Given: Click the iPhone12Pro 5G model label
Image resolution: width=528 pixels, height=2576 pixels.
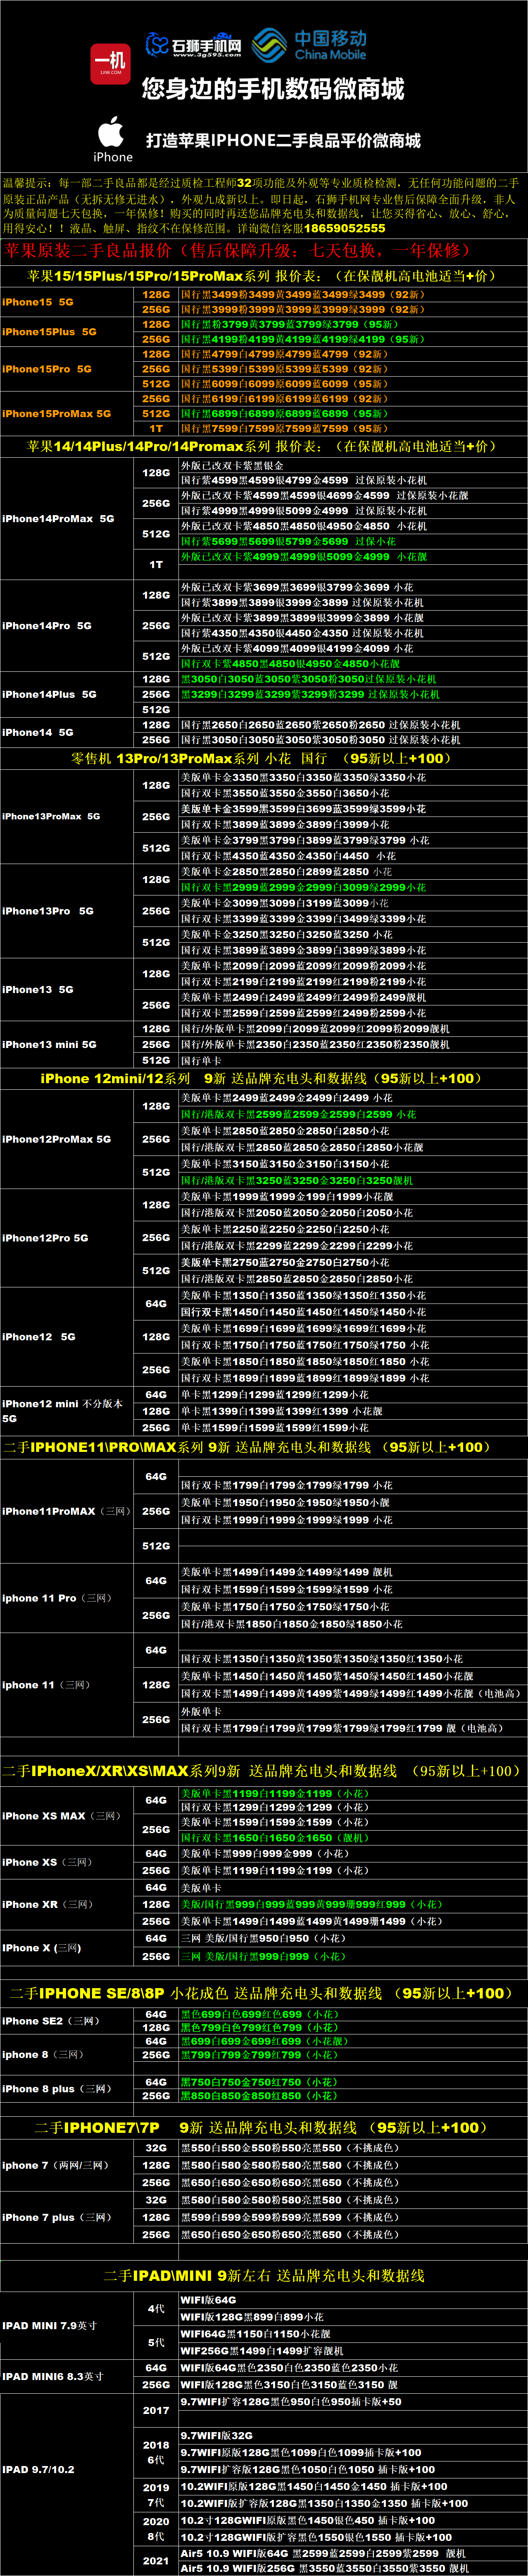Looking at the screenshot, I should [45, 1238].
